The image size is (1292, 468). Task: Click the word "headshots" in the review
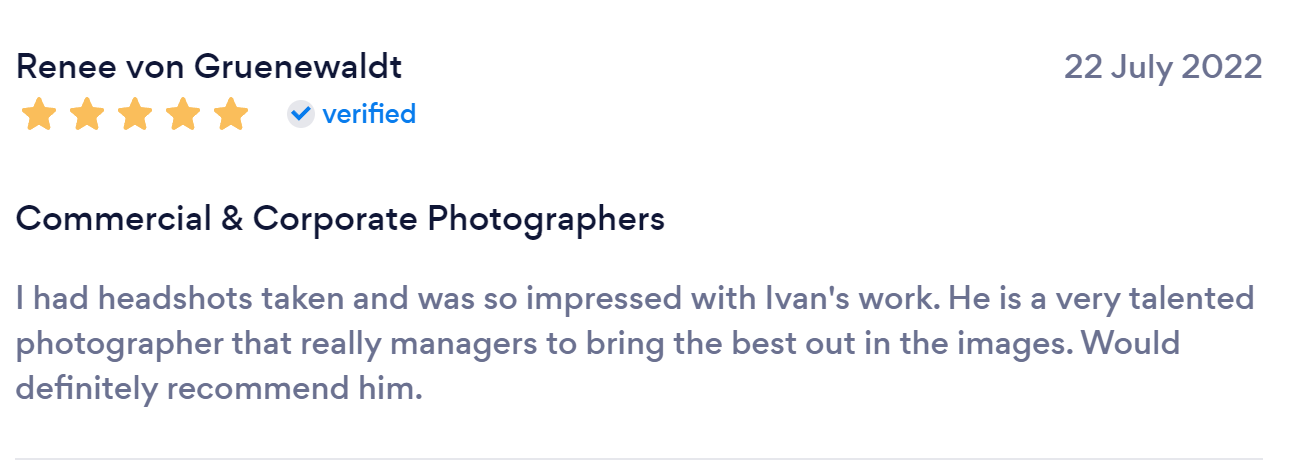pyautogui.click(x=165, y=298)
